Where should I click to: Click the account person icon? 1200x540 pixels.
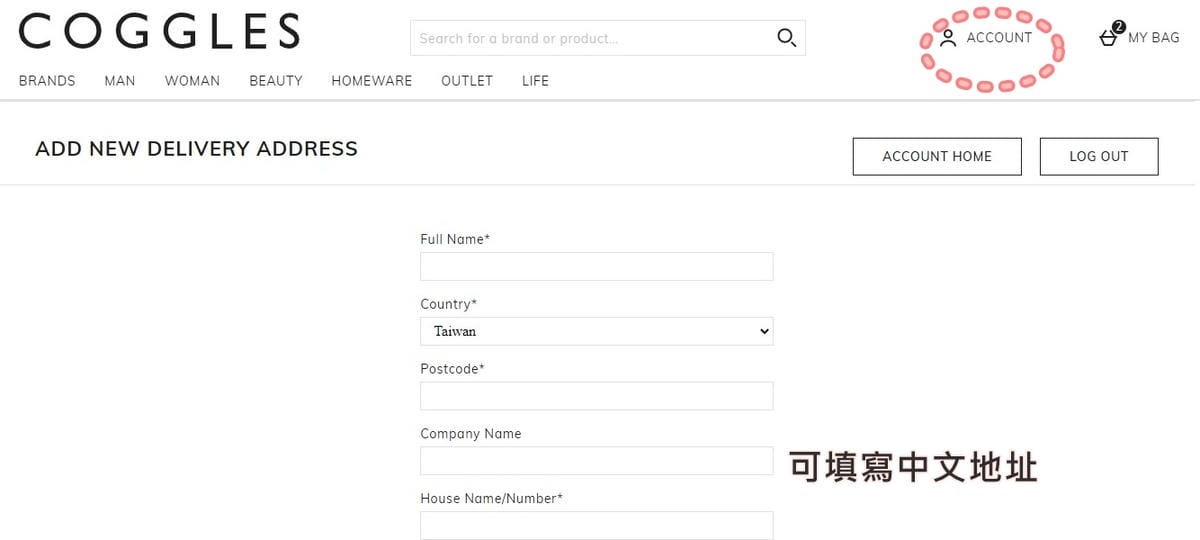point(948,38)
